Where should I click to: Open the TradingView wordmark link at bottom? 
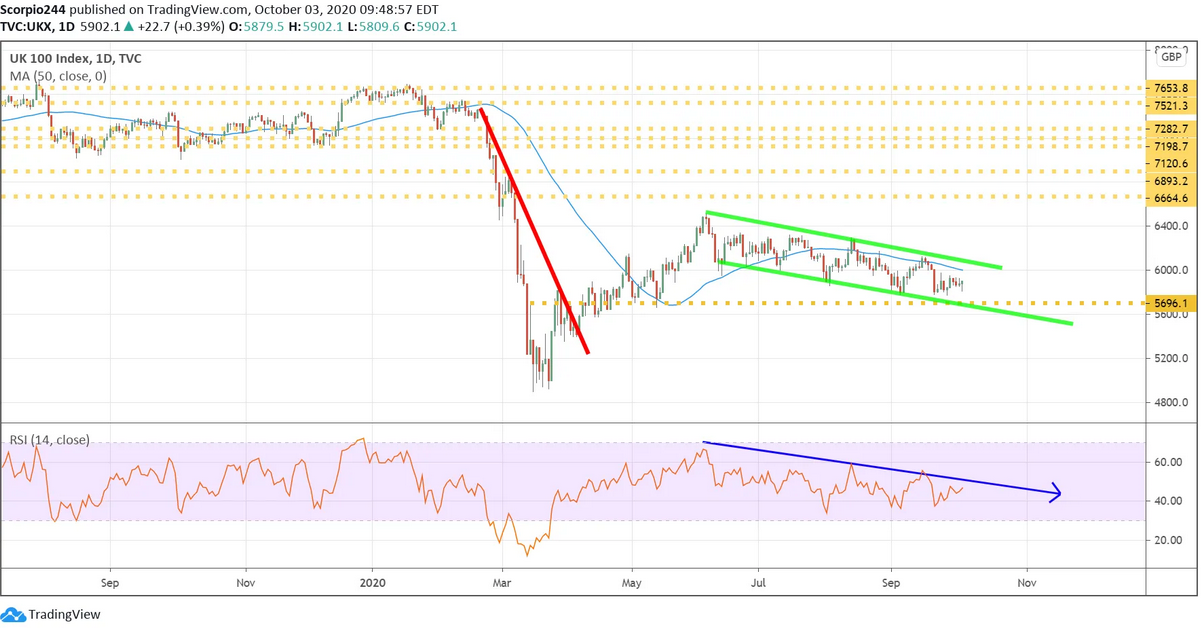(x=65, y=615)
